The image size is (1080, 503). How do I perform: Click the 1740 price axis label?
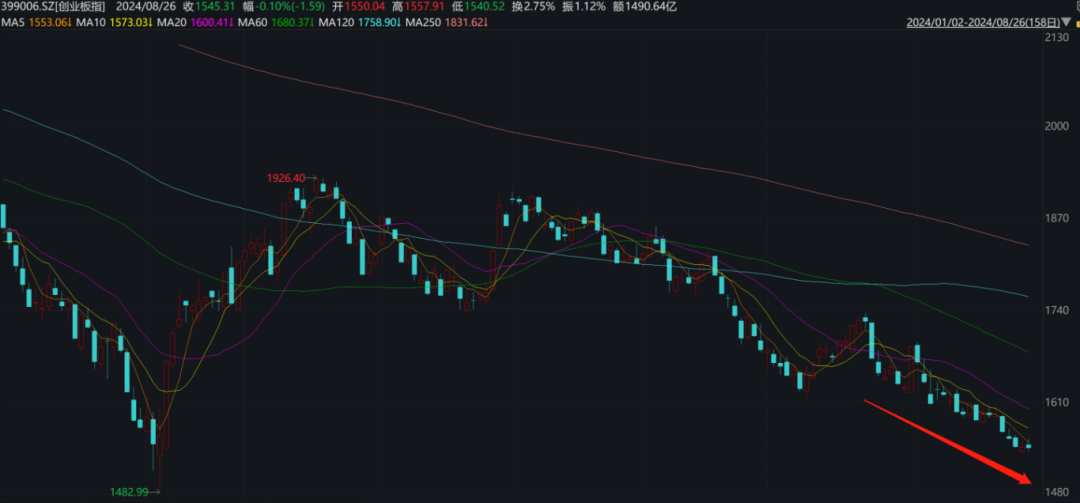[1056, 310]
